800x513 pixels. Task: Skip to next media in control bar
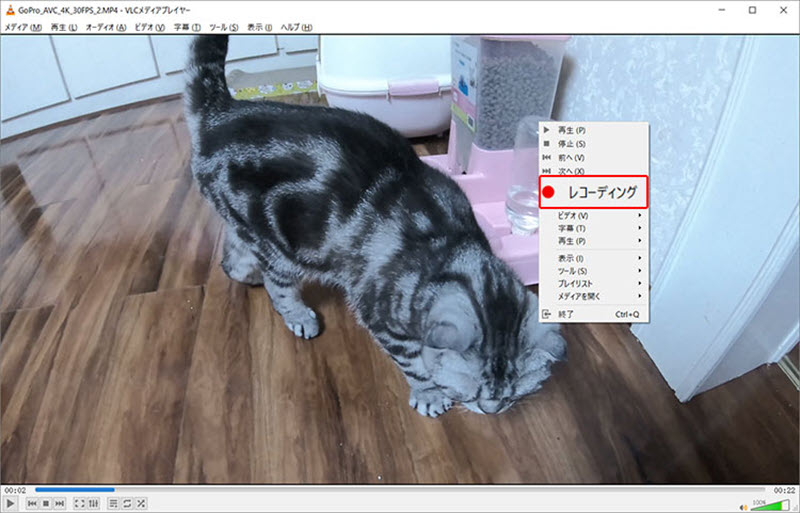(60, 503)
